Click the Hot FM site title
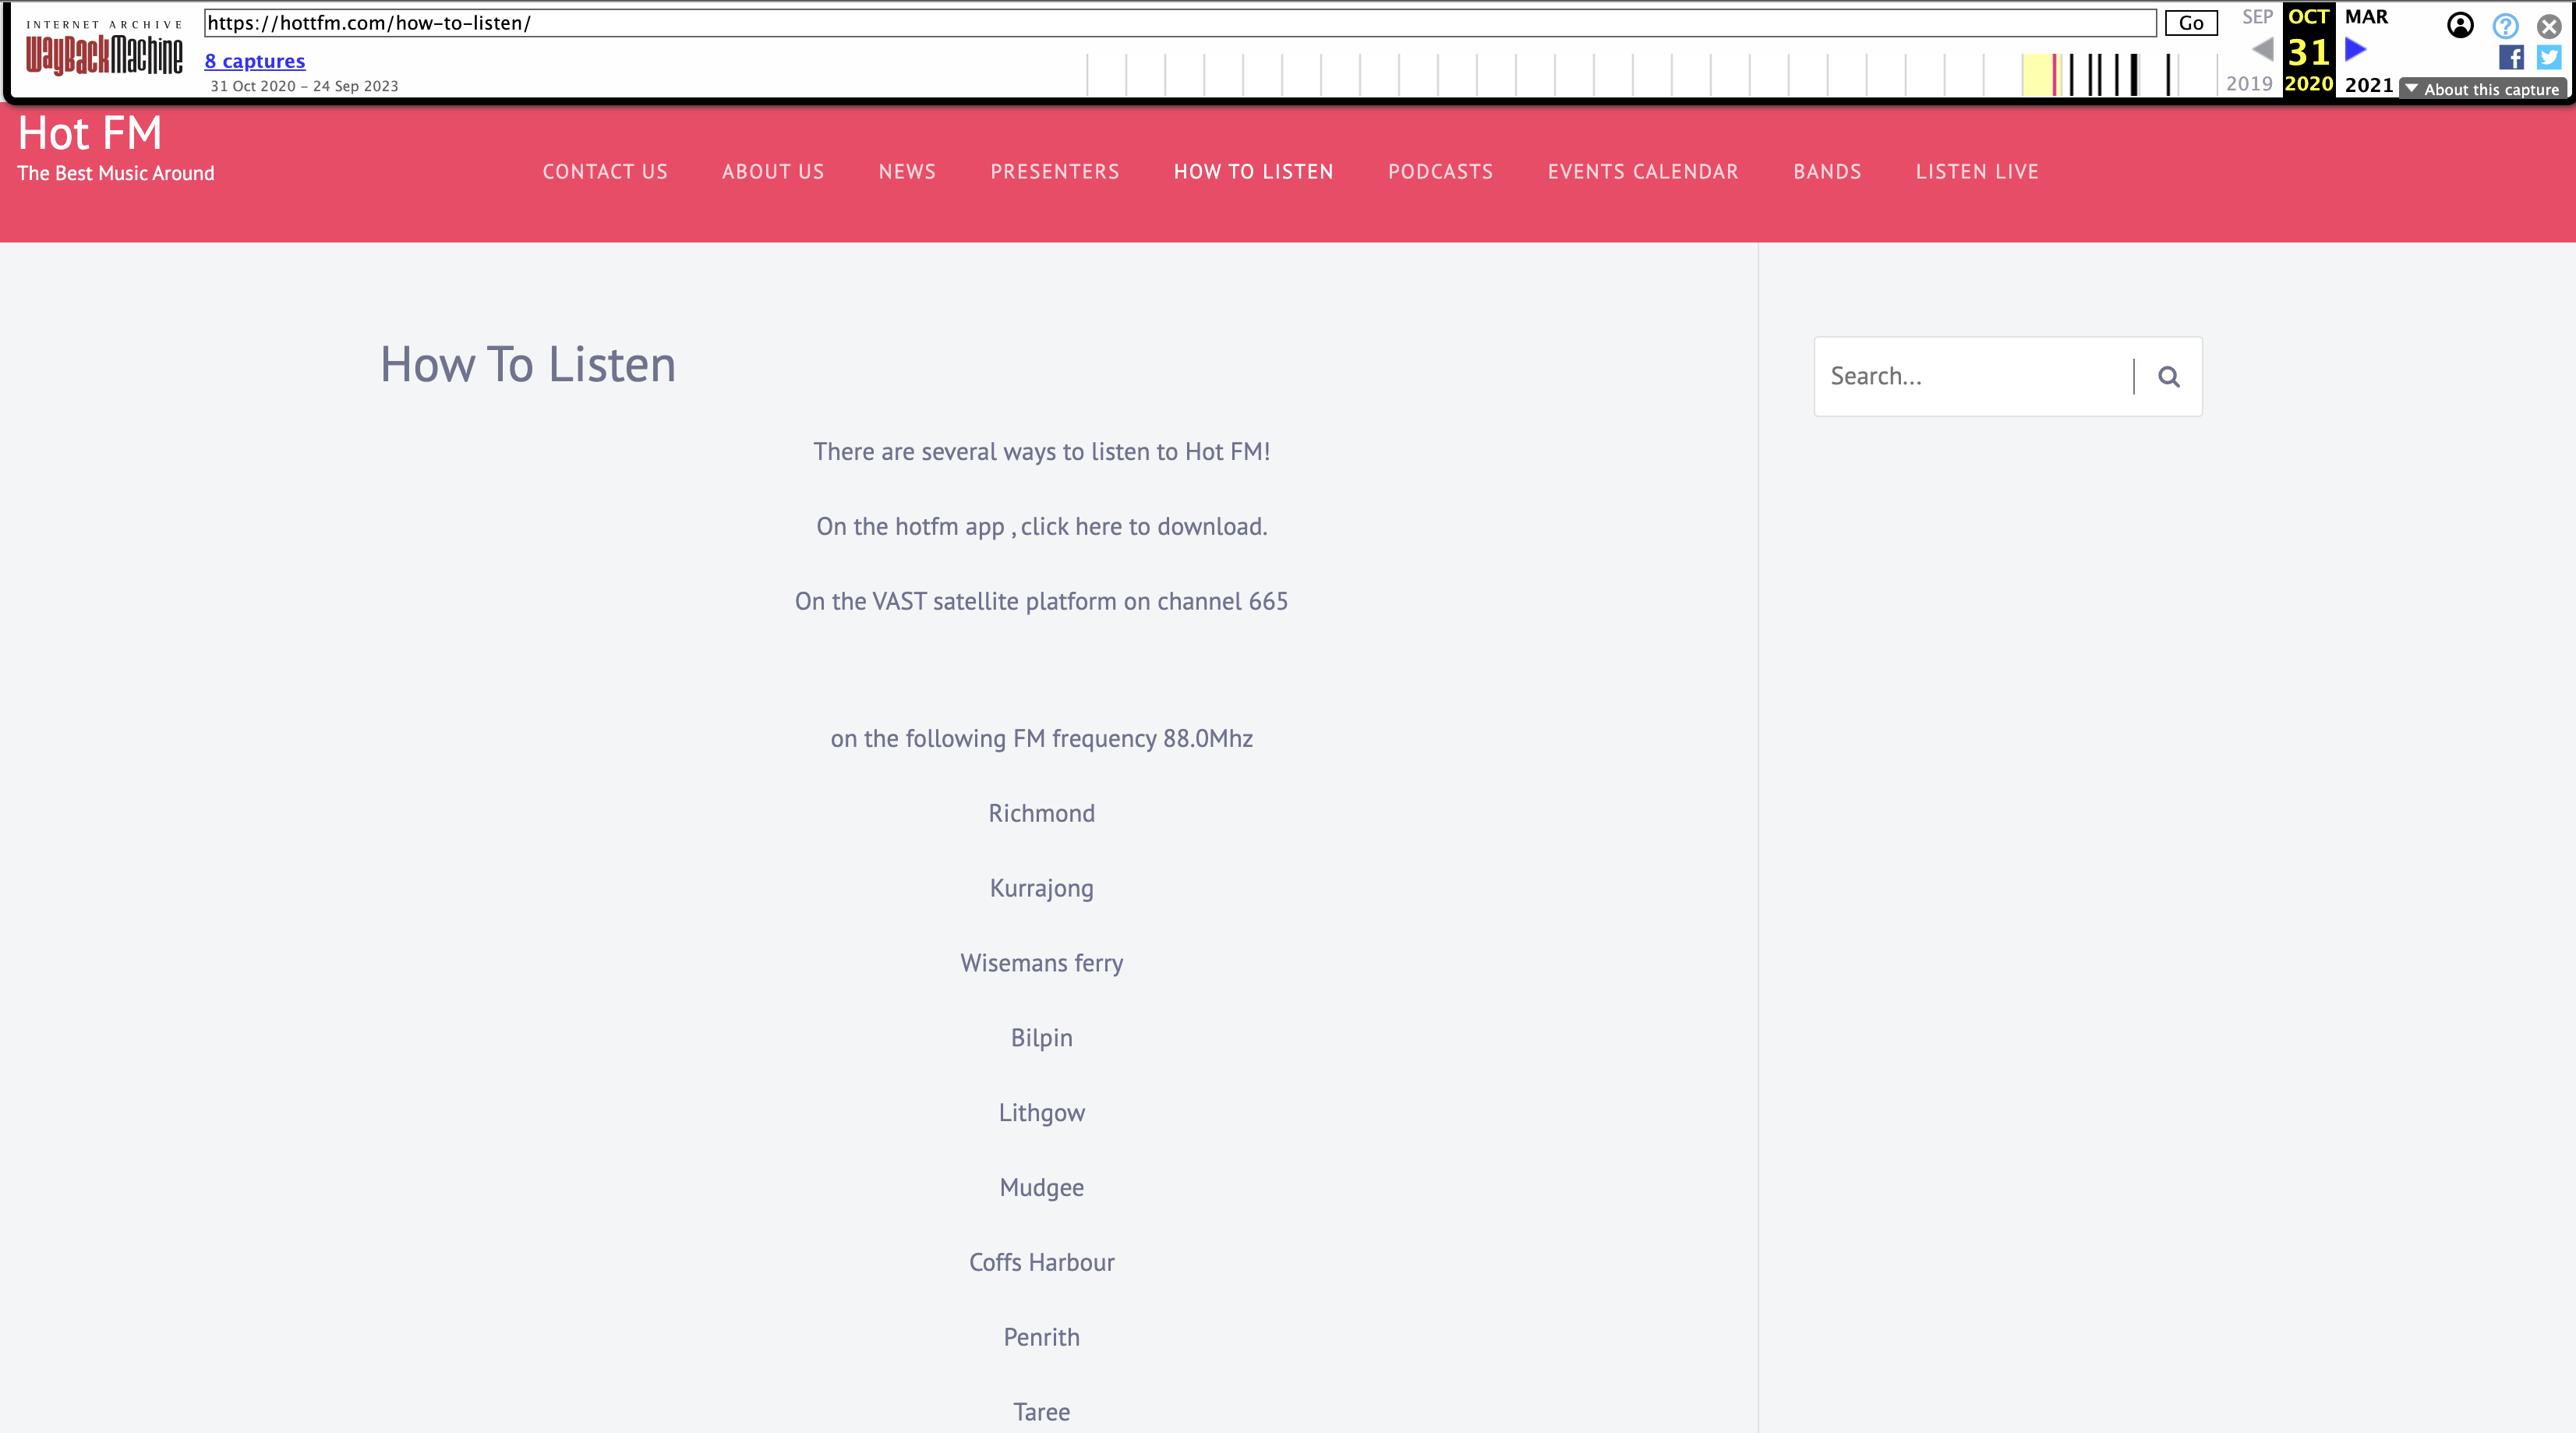The image size is (2576, 1433). tap(90, 133)
